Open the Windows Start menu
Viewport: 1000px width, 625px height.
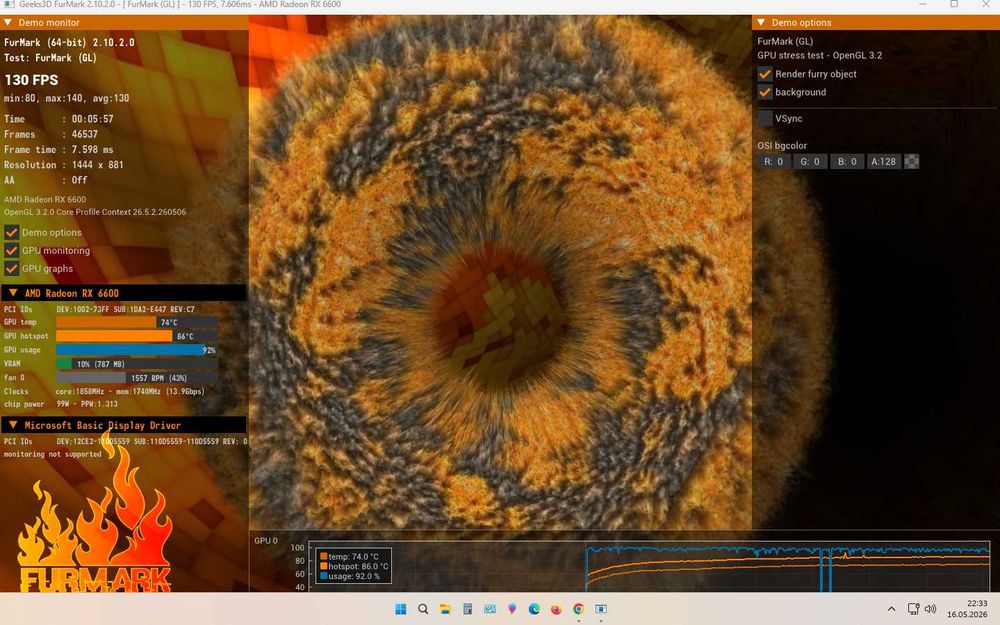tap(401, 609)
